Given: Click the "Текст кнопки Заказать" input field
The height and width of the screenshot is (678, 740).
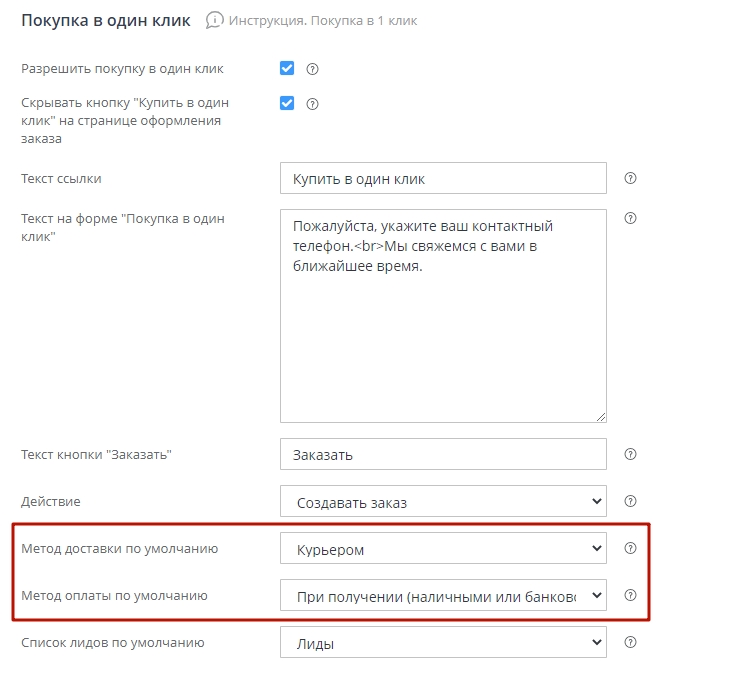Looking at the screenshot, I should 443,454.
